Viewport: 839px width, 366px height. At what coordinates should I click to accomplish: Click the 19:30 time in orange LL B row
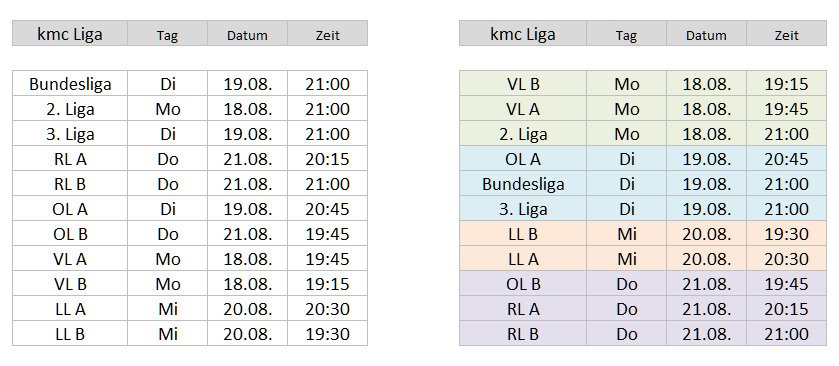pyautogui.click(x=786, y=234)
